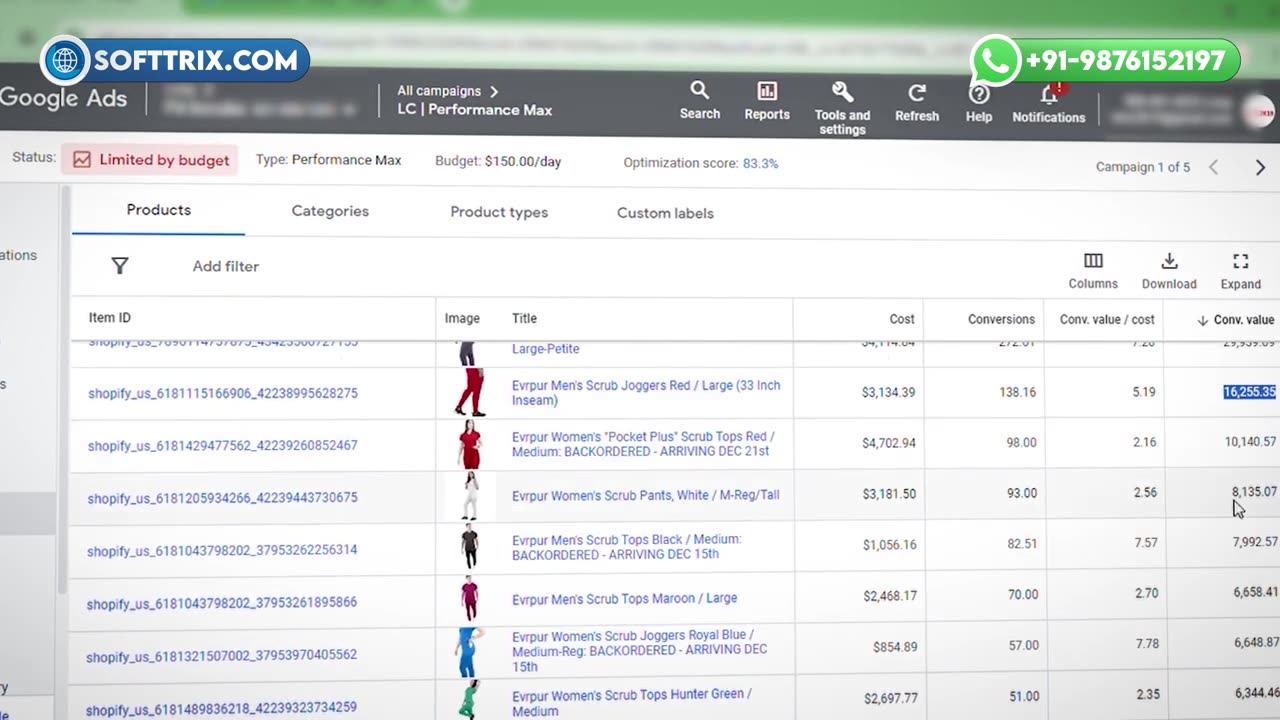
Task: Open item shopify_us_6181429477562_42239260852467
Action: 222,445
